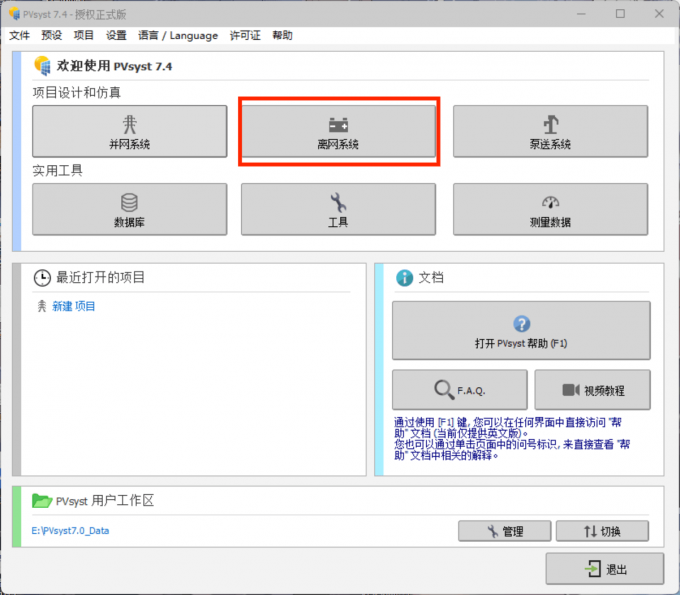Open the 工具 wrench tools button
This screenshot has height=595, width=680.
coord(338,209)
